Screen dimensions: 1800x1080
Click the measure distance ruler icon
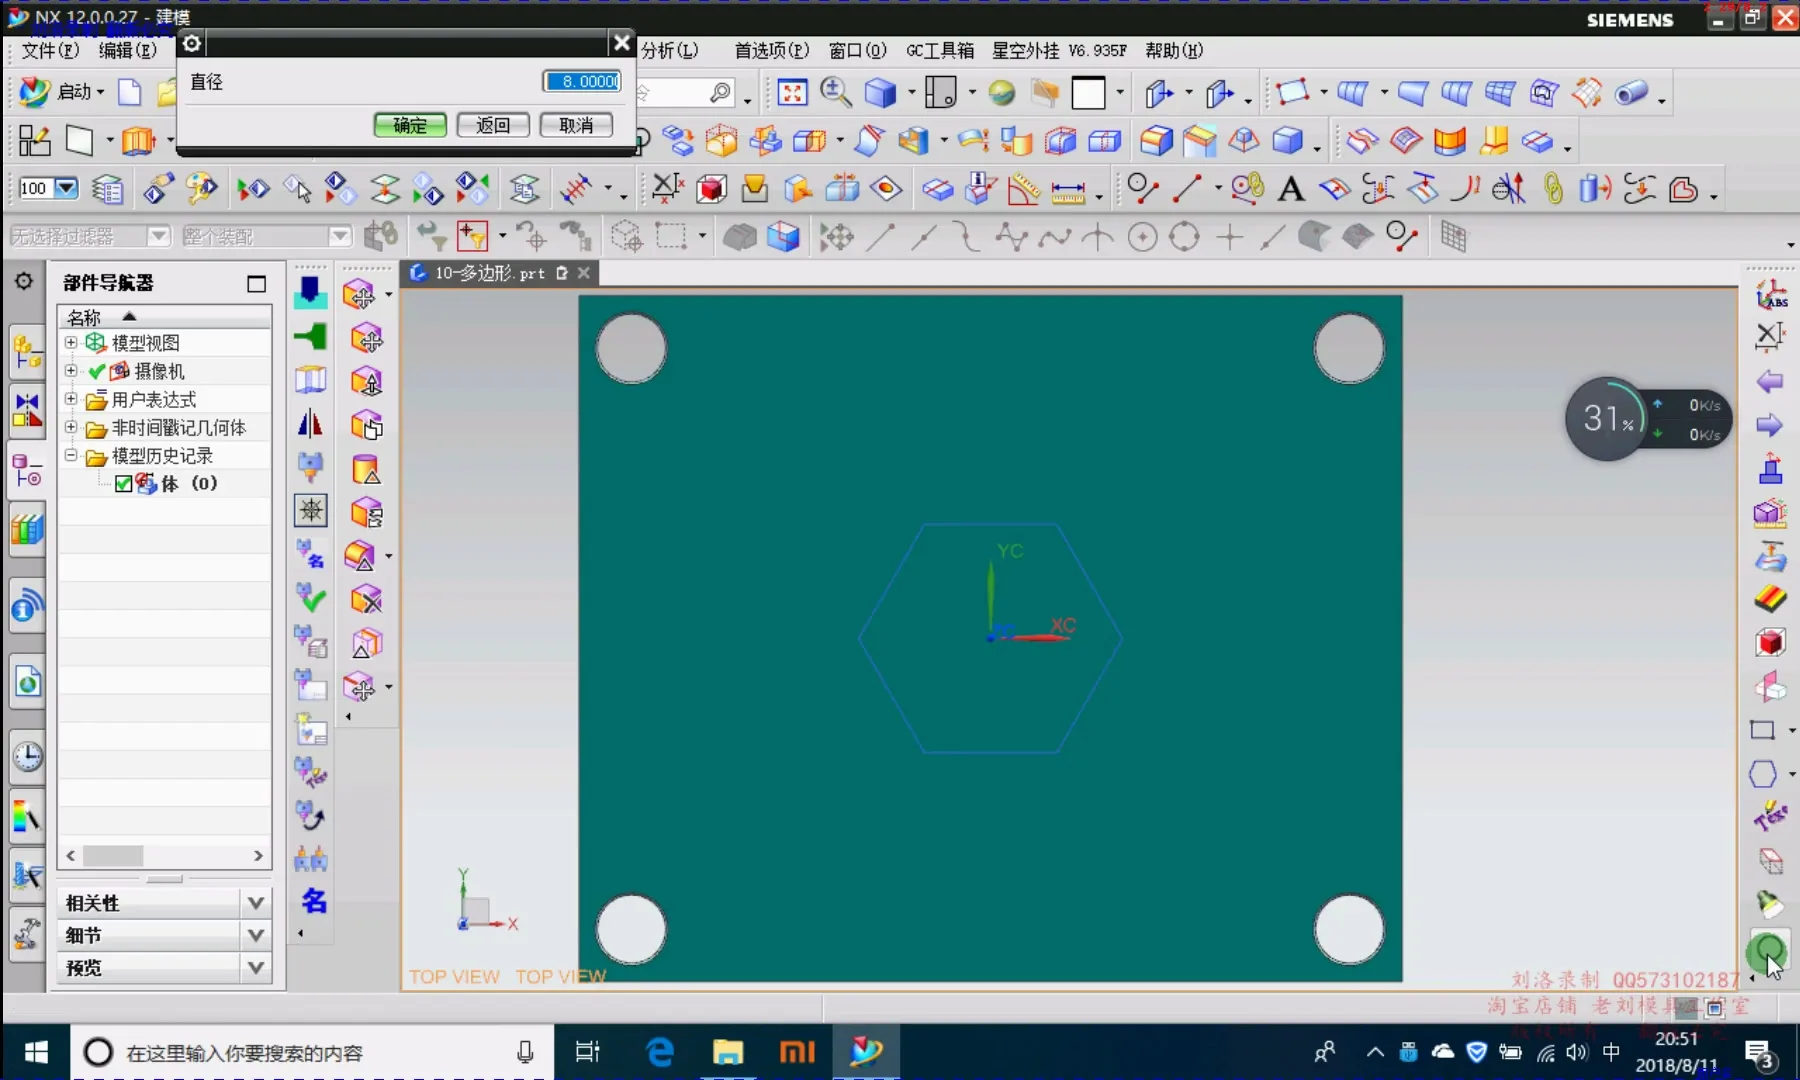[1067, 191]
